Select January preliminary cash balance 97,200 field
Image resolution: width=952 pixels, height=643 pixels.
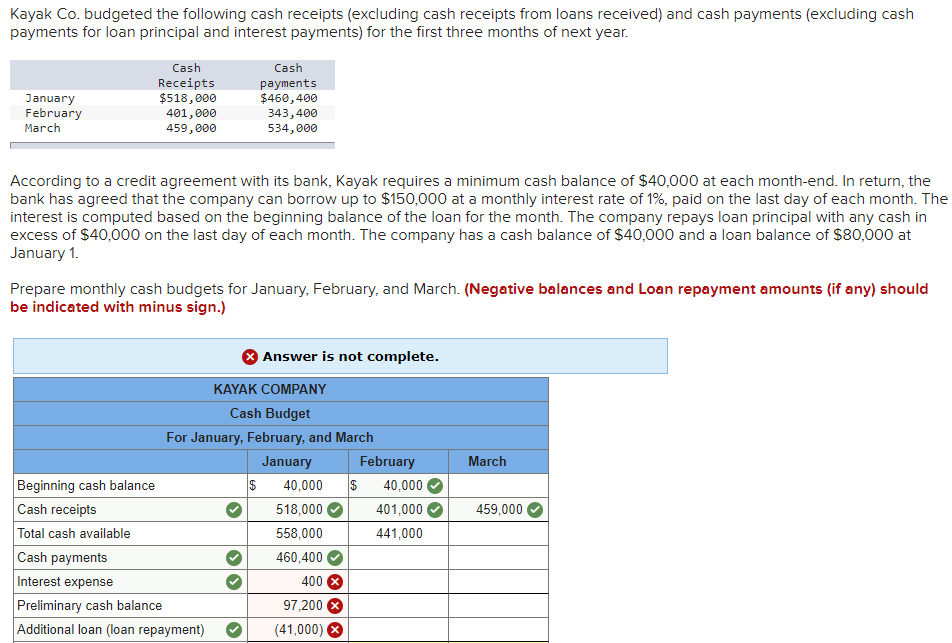(298, 606)
